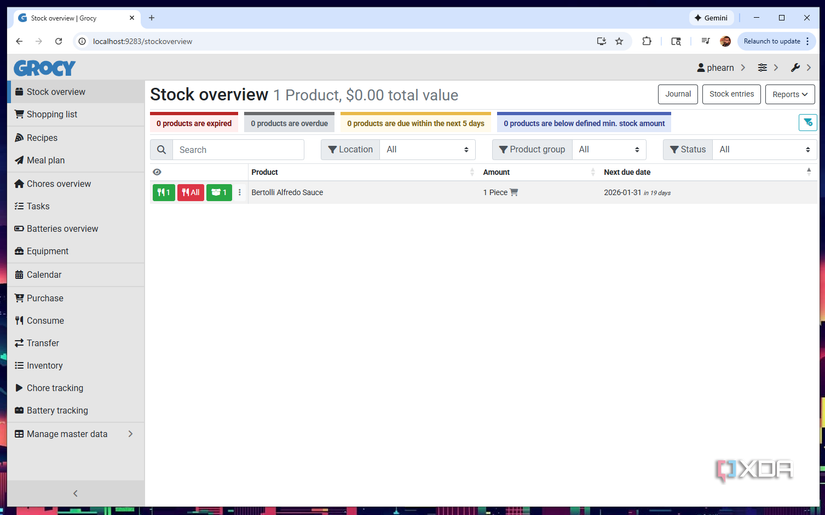Open the Product group dropdown
The height and width of the screenshot is (515, 825).
click(x=609, y=149)
